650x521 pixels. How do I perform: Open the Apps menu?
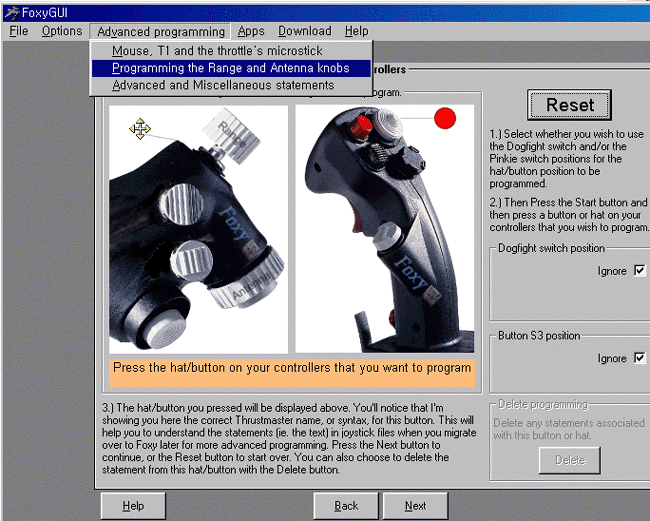pos(251,31)
